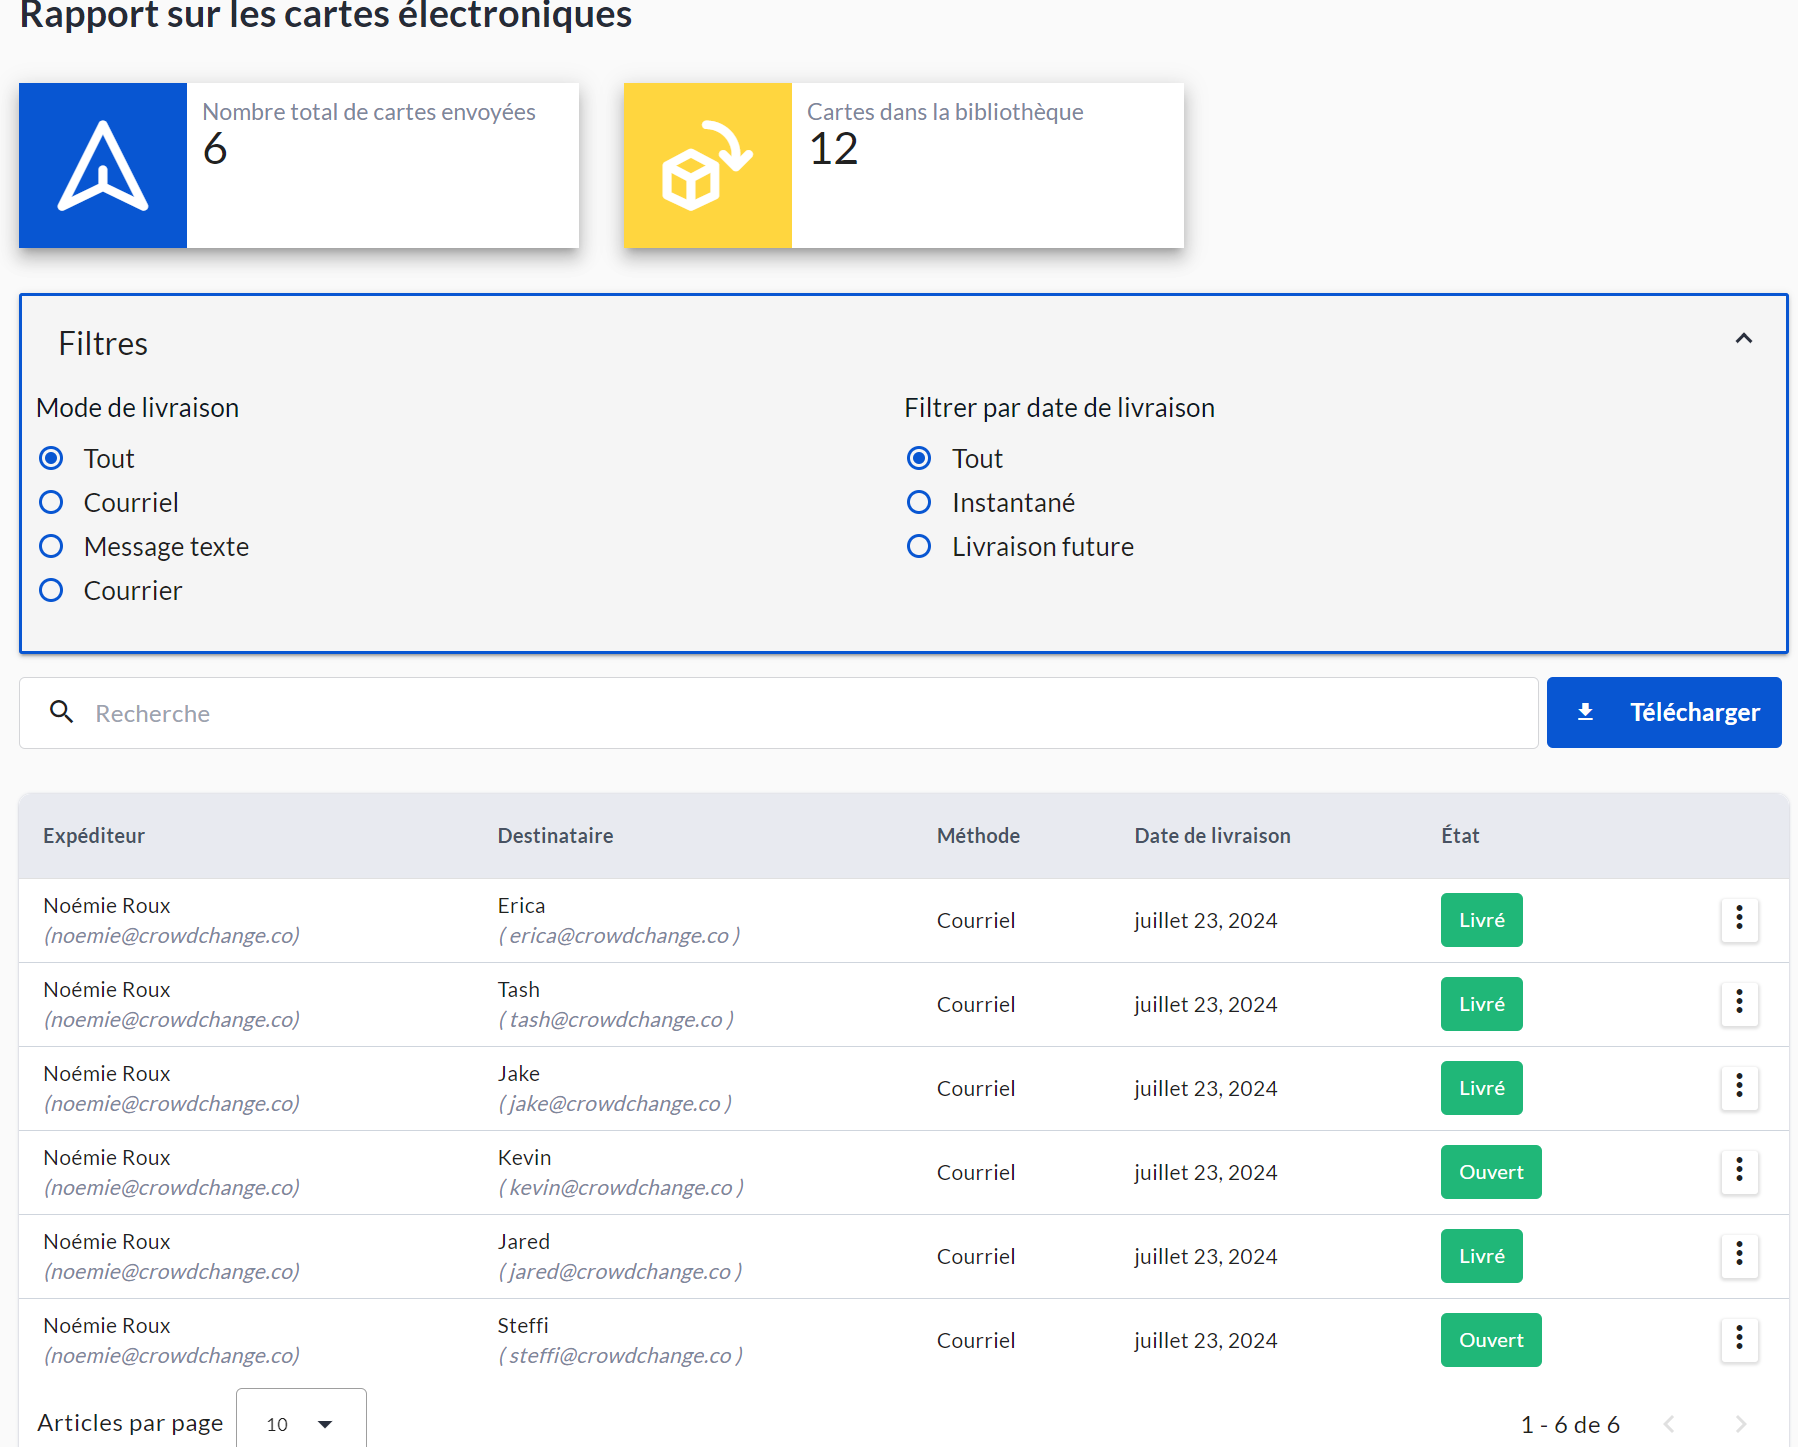Sort by the Expéditeur column header
This screenshot has height=1447, width=1798.
tap(94, 836)
